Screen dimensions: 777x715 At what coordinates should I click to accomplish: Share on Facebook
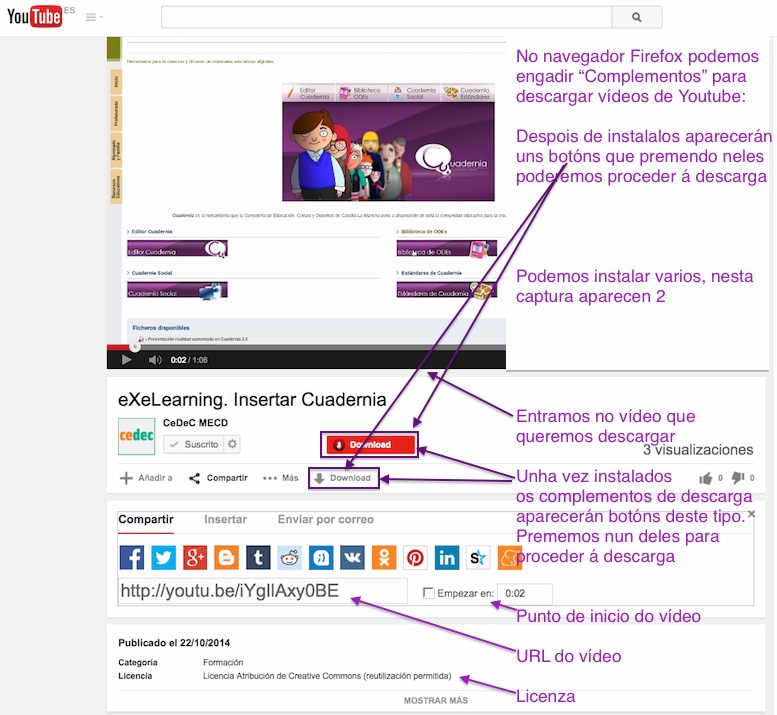132,557
